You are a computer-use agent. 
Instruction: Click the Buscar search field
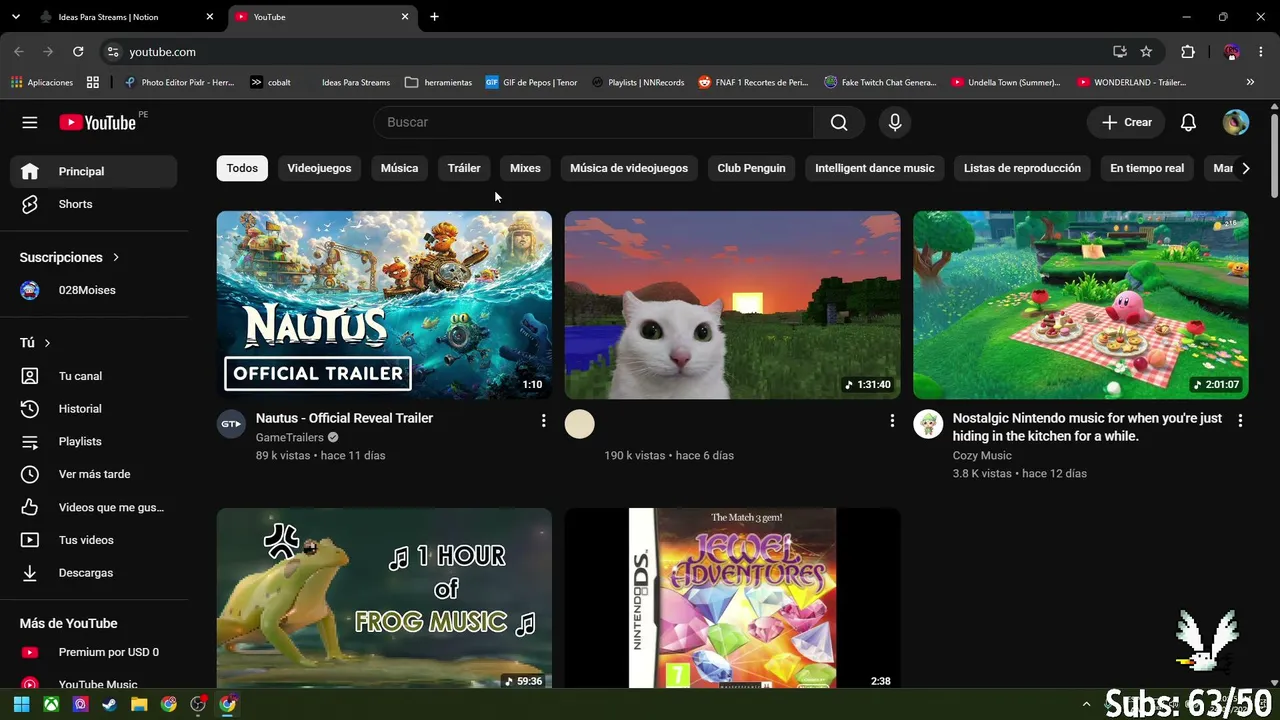click(x=594, y=122)
